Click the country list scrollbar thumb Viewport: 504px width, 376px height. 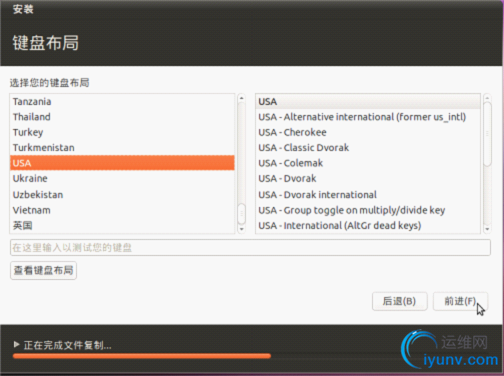tap(242, 214)
